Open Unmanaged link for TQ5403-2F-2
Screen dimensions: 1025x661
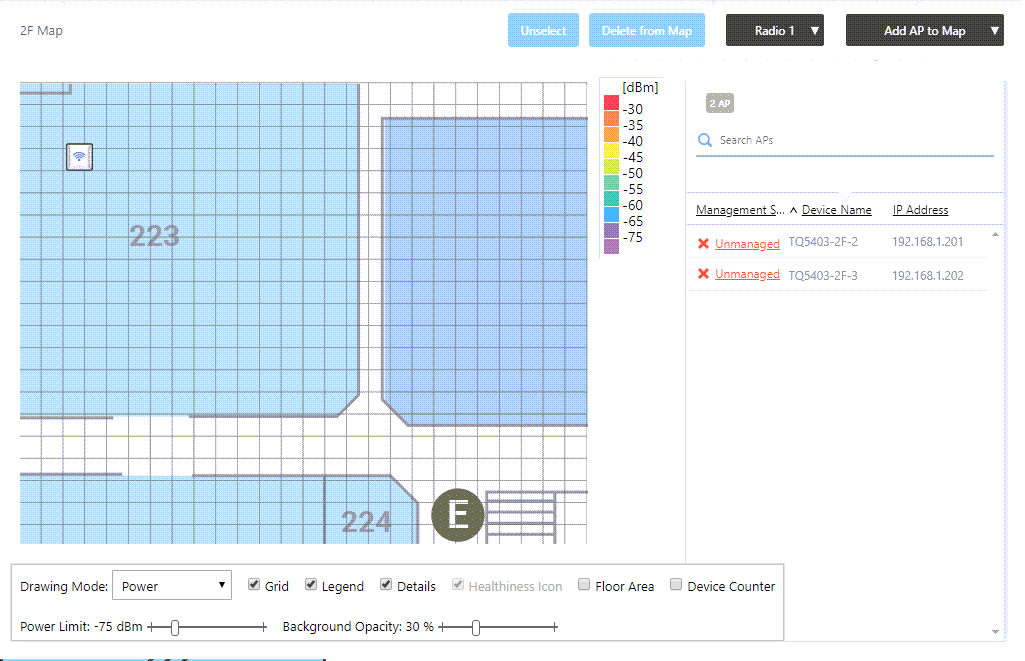pyautogui.click(x=747, y=244)
